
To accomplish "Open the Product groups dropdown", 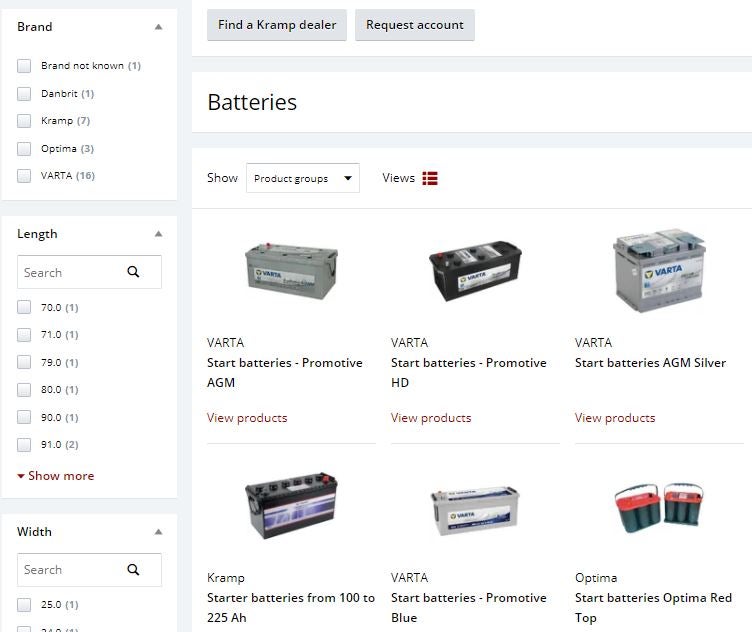I will coord(303,178).
